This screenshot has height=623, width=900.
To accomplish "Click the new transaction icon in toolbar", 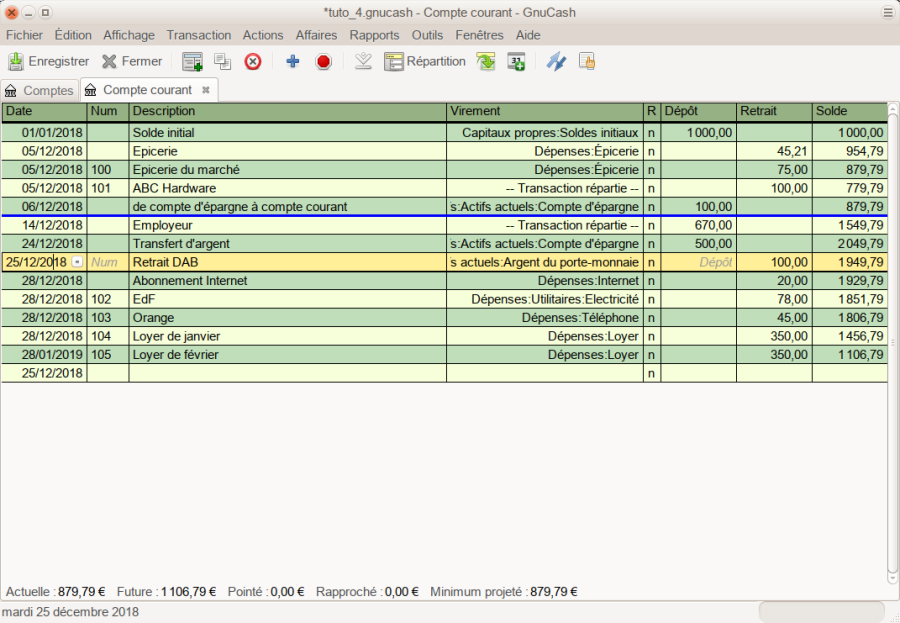I will click(192, 61).
